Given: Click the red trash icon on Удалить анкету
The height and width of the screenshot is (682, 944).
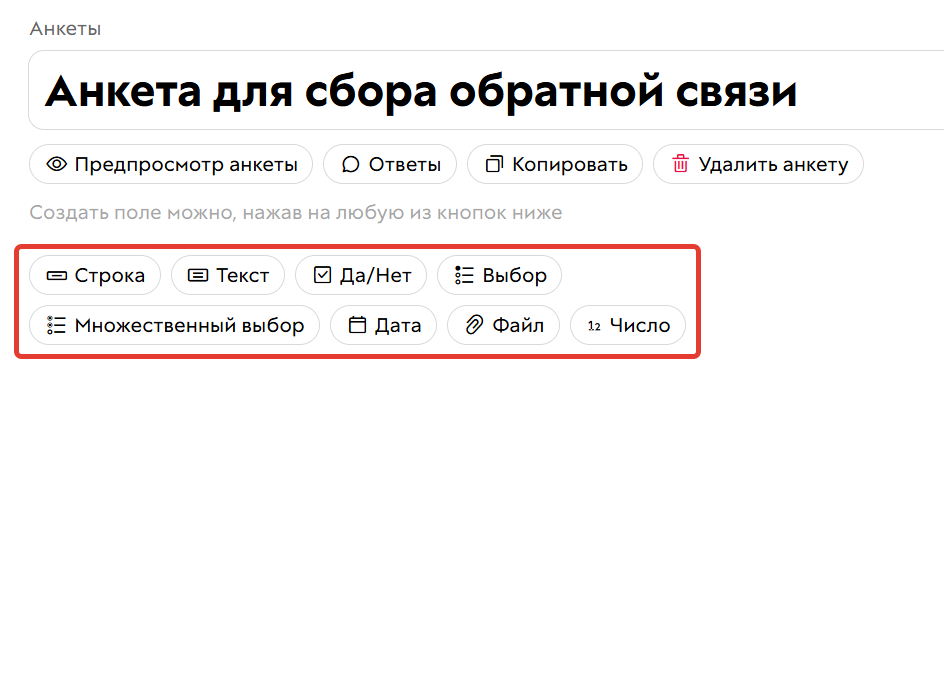Looking at the screenshot, I should tap(682, 164).
